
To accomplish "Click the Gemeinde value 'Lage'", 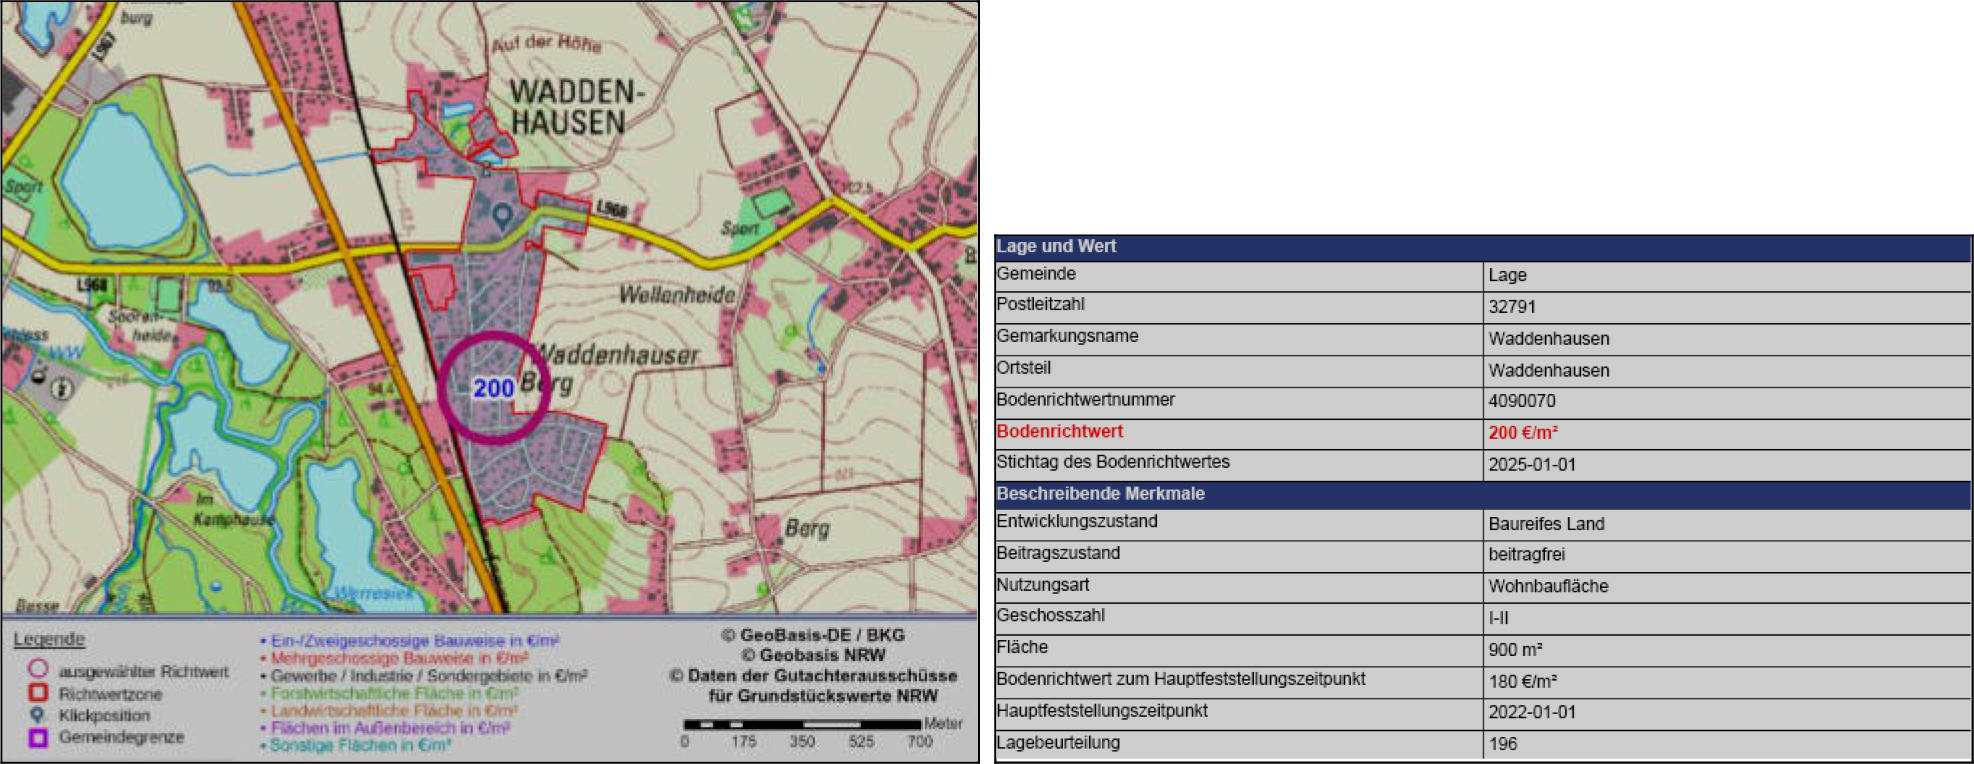I will pos(1507,275).
